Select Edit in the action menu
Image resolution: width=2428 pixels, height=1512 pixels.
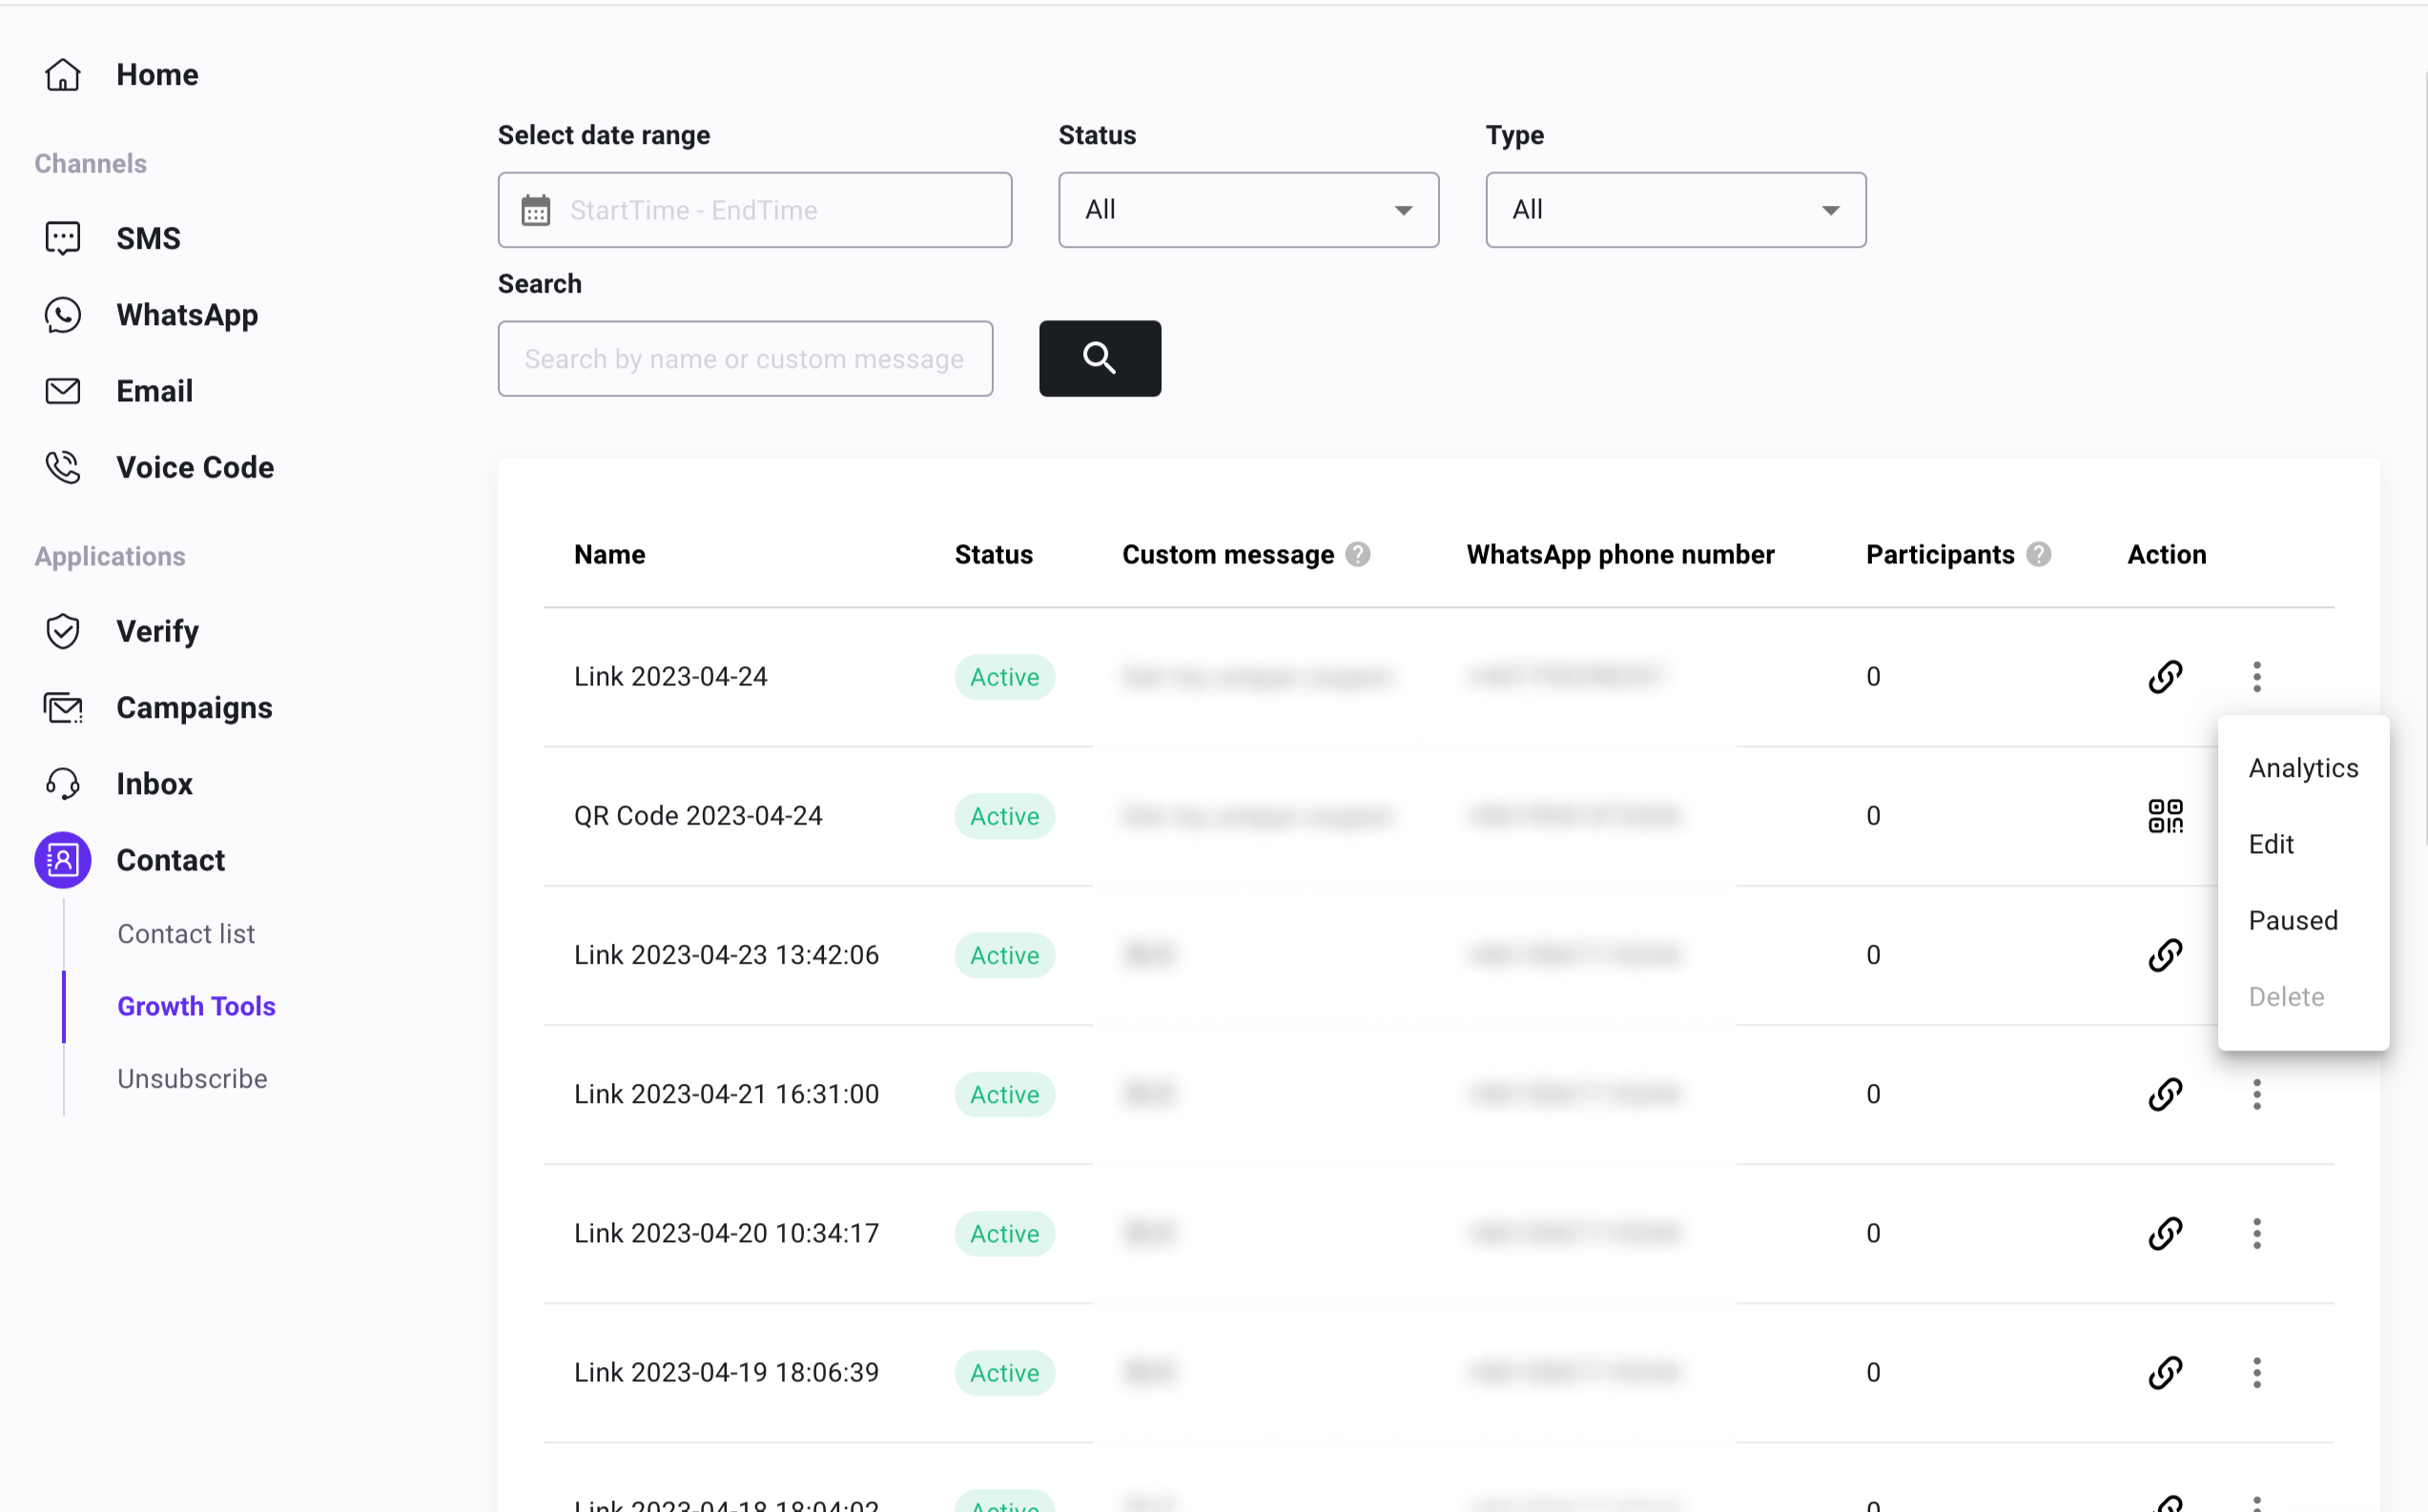(2270, 844)
